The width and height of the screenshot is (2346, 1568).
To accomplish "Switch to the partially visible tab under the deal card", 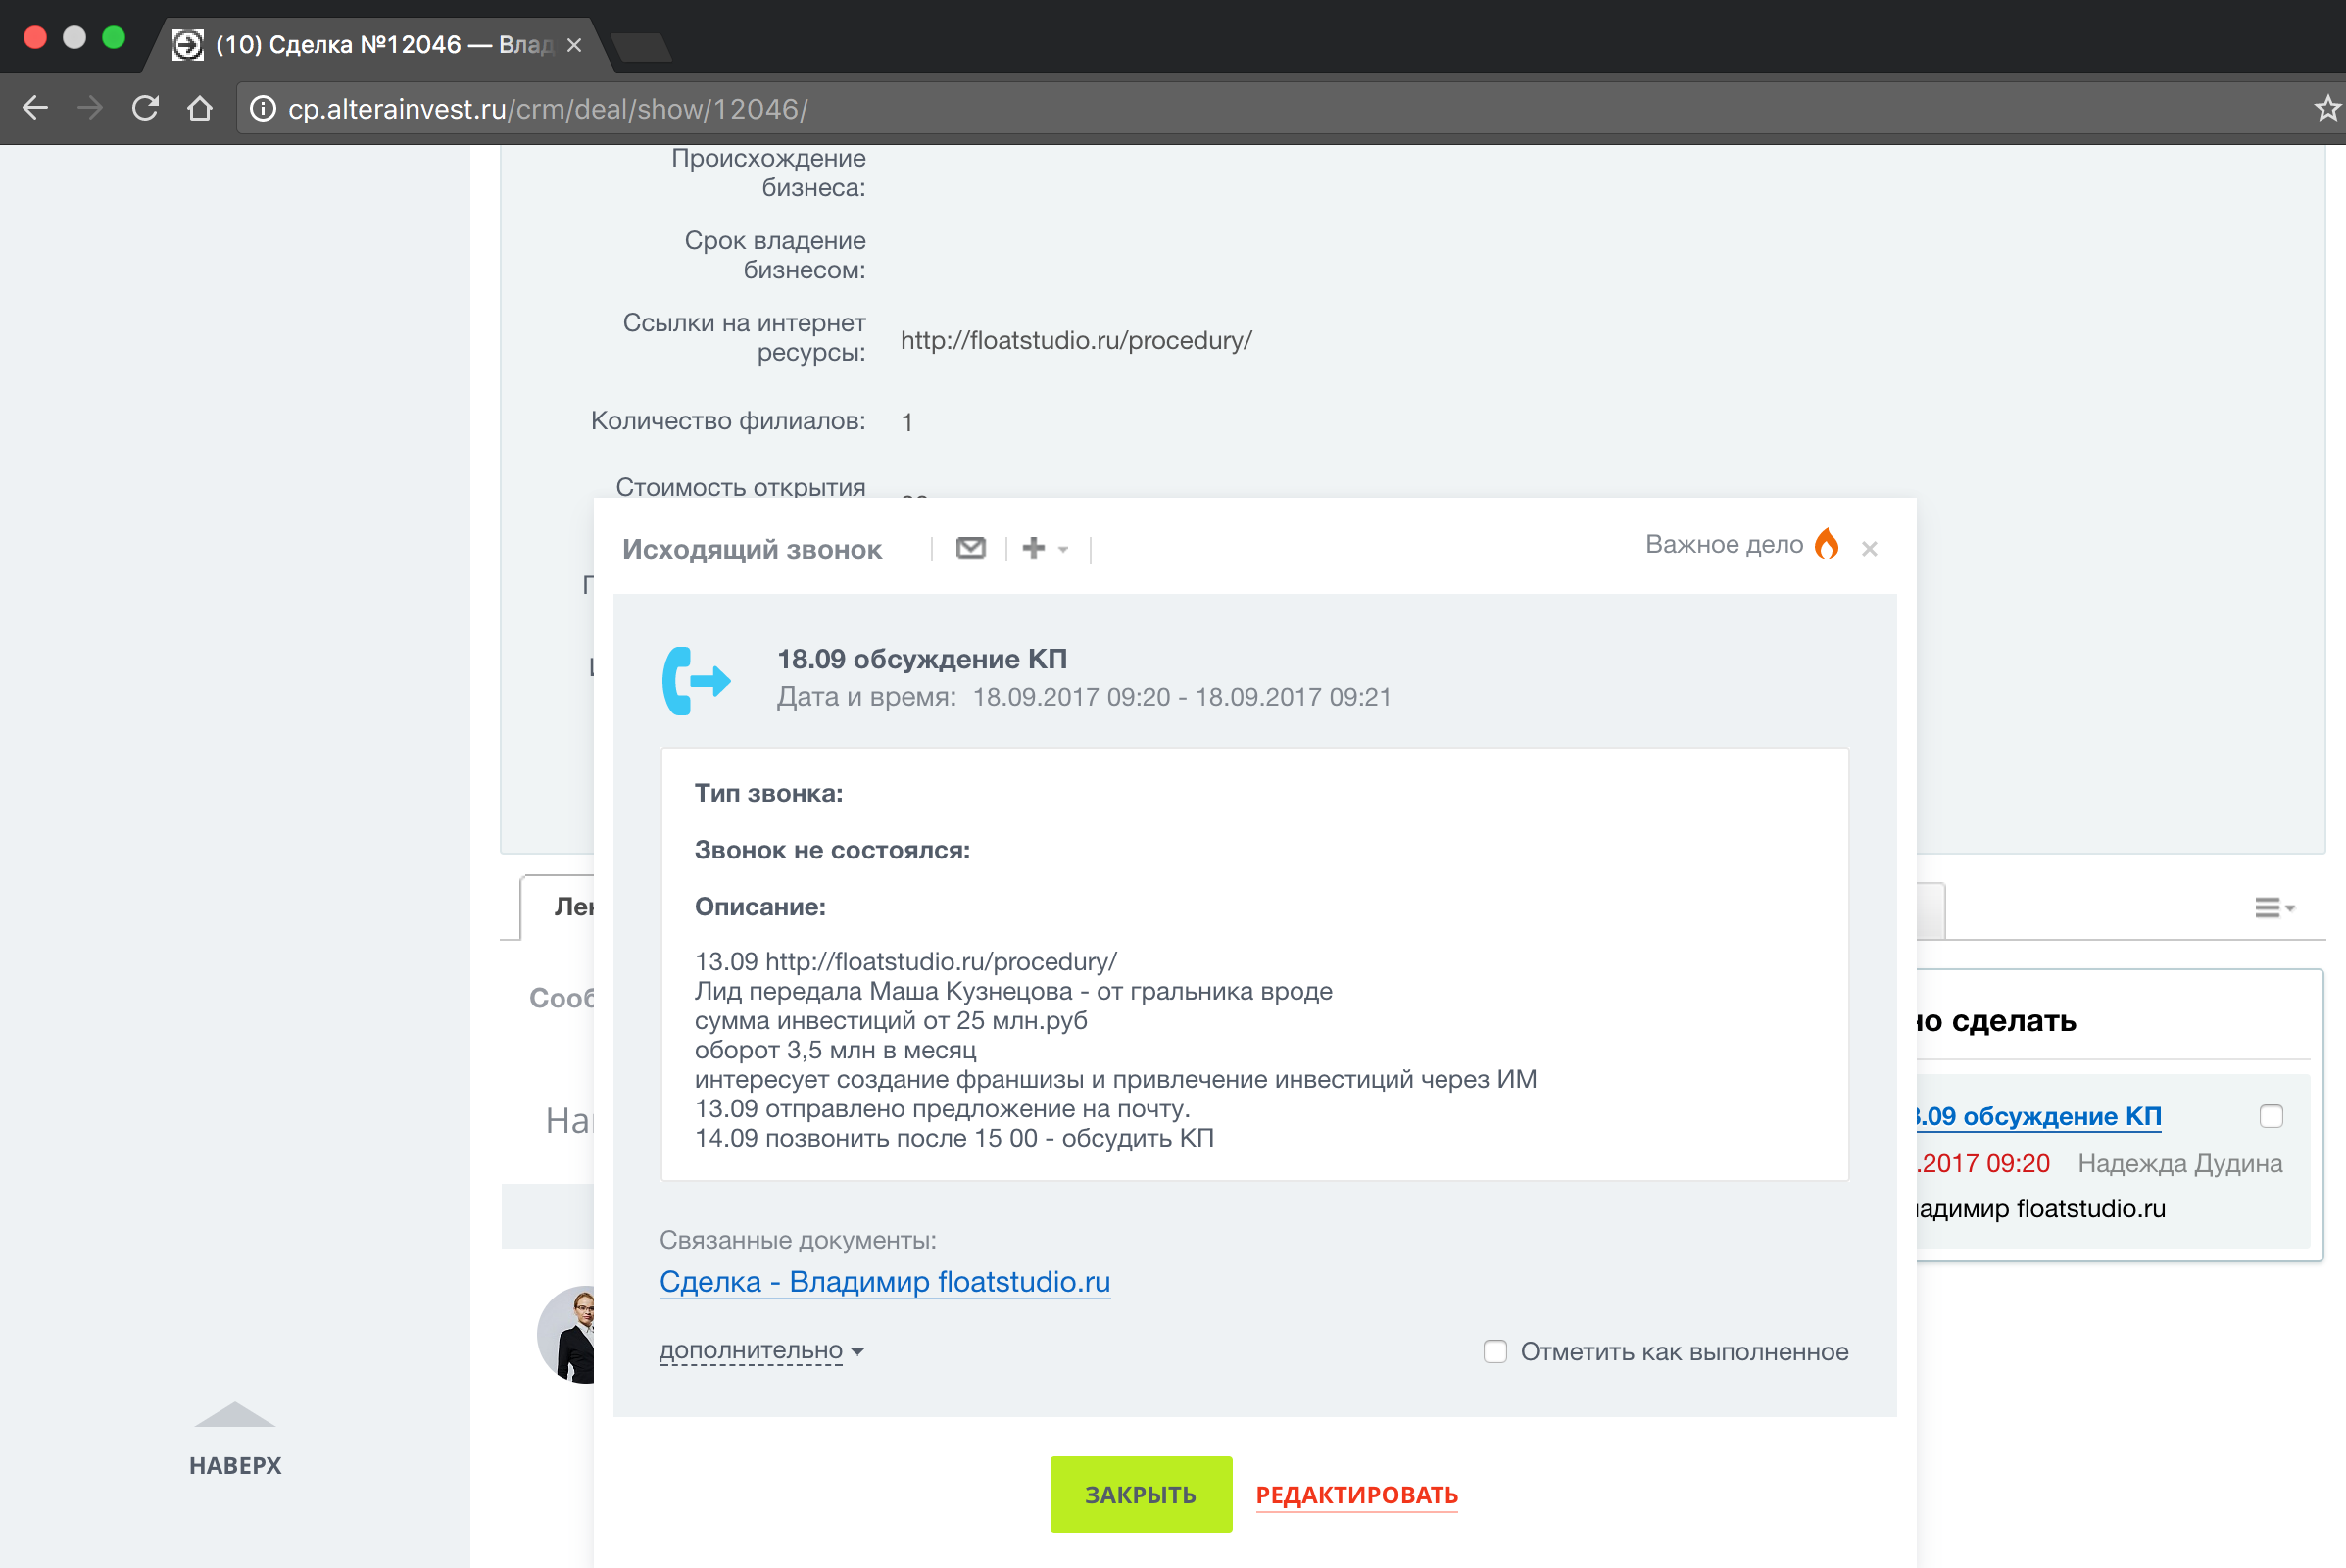I will point(570,907).
